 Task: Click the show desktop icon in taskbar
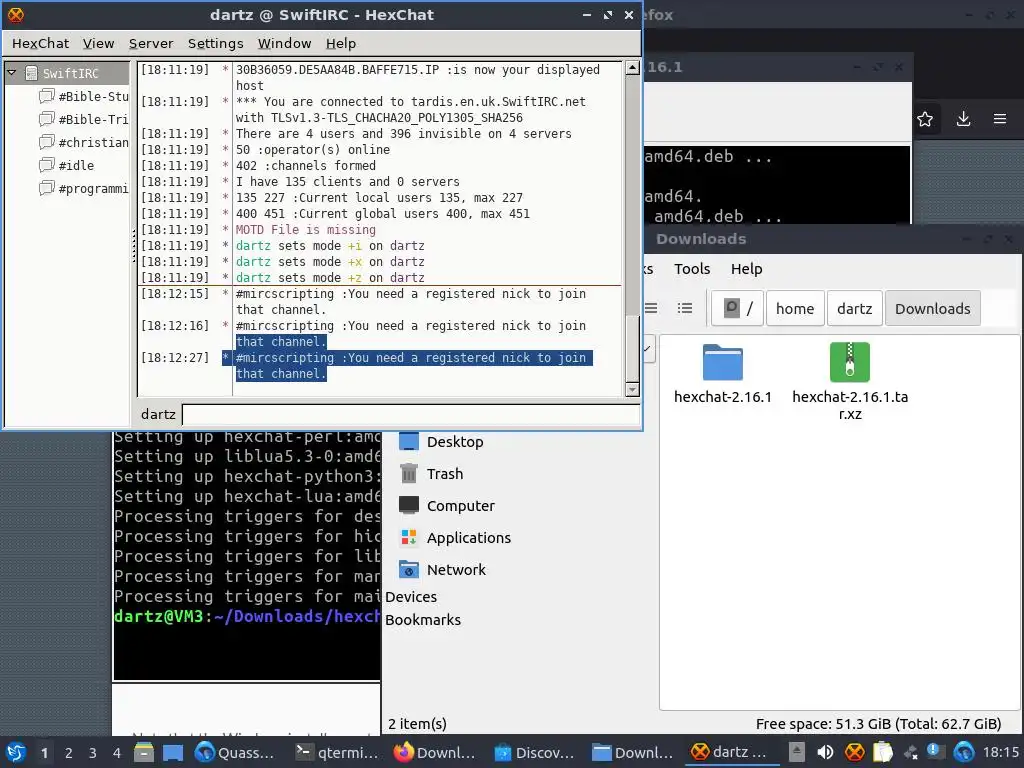point(173,753)
